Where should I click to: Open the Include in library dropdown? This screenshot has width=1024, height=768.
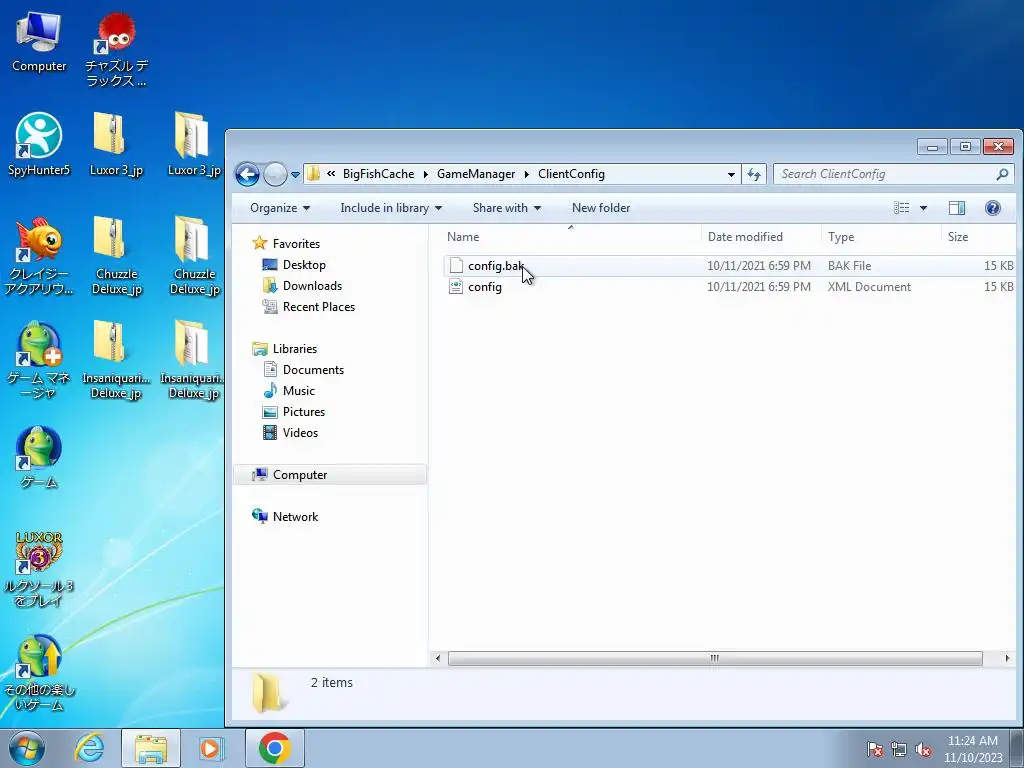391,208
